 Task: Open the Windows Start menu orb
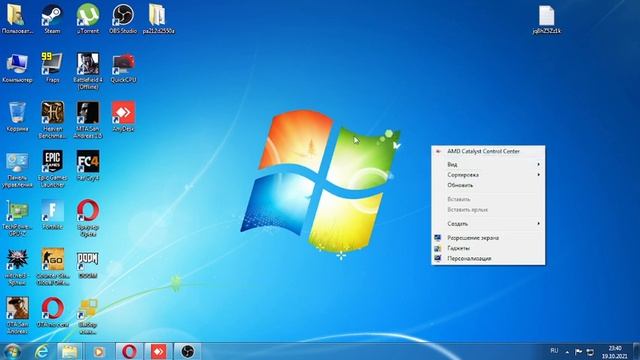point(12,352)
